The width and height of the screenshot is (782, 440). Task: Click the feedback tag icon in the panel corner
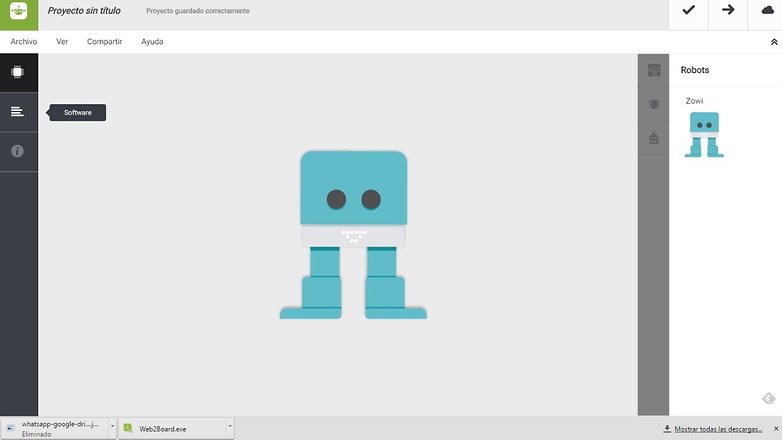pyautogui.click(x=769, y=398)
